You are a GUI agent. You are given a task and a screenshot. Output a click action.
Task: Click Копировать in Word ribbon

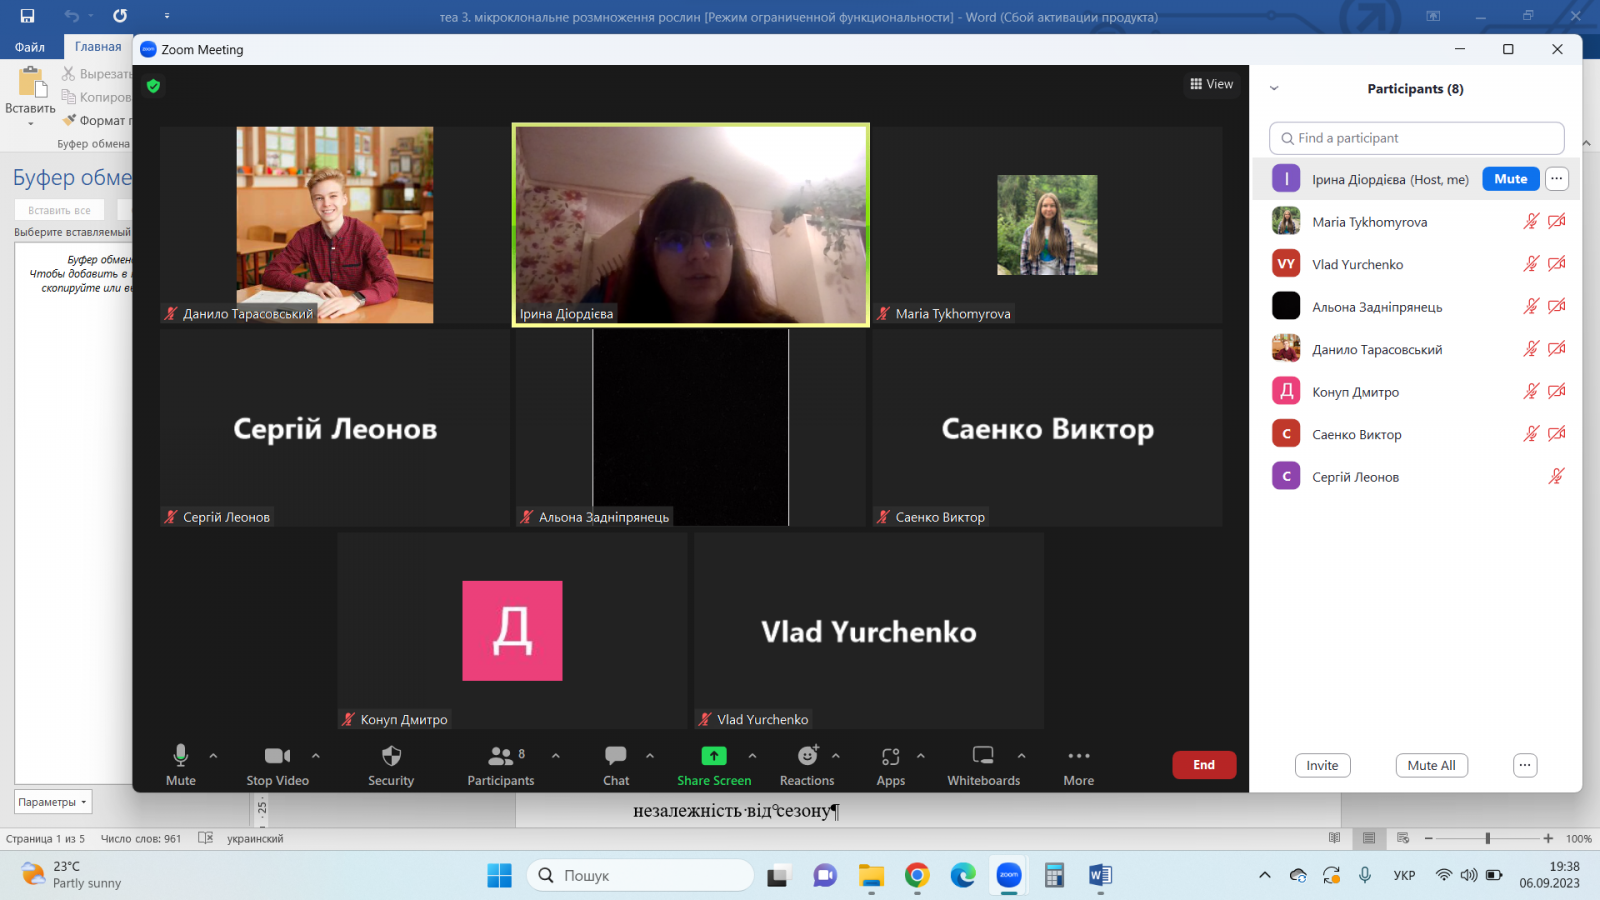pos(96,97)
